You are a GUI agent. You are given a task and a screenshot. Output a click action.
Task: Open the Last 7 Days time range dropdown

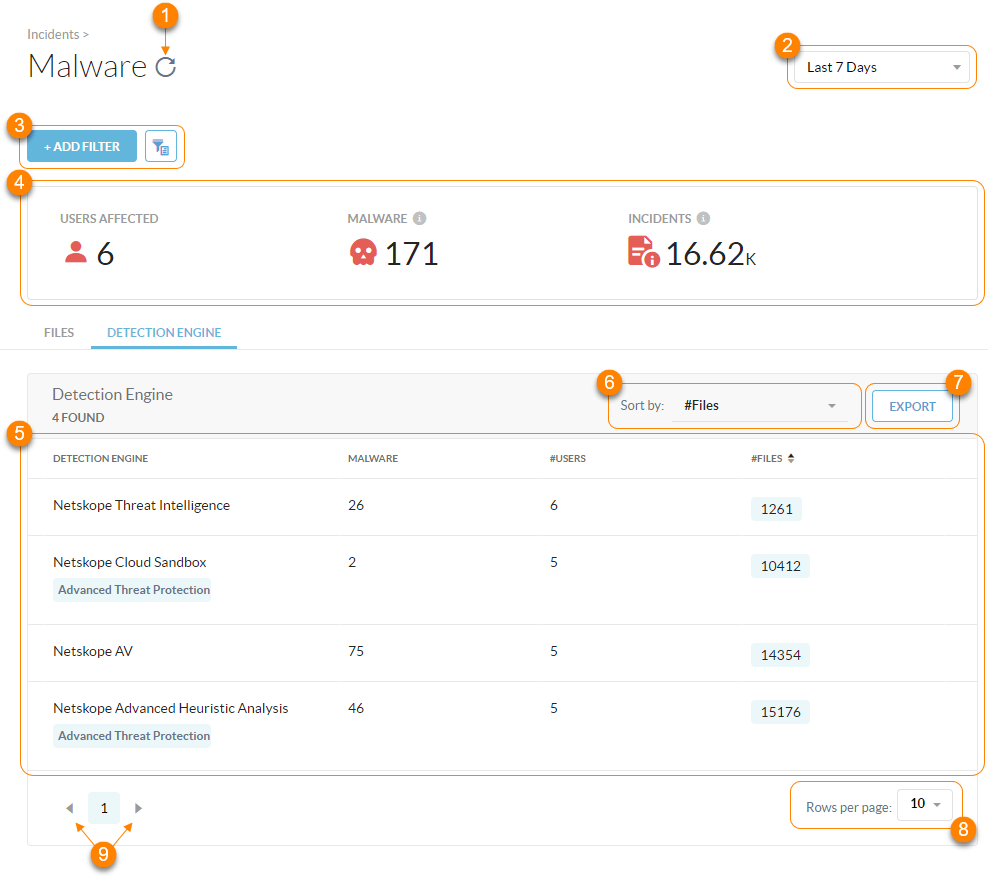tap(883, 67)
